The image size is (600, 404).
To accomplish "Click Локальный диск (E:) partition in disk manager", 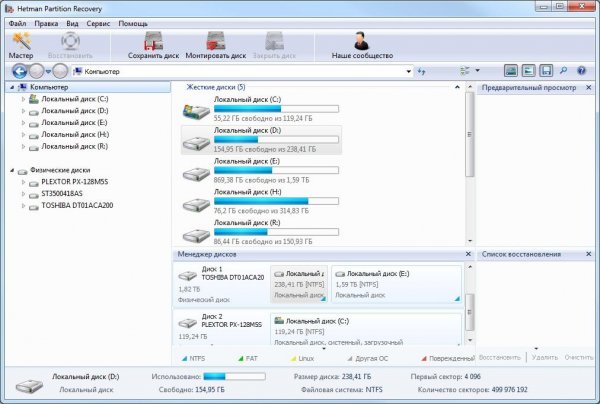I will (396, 284).
